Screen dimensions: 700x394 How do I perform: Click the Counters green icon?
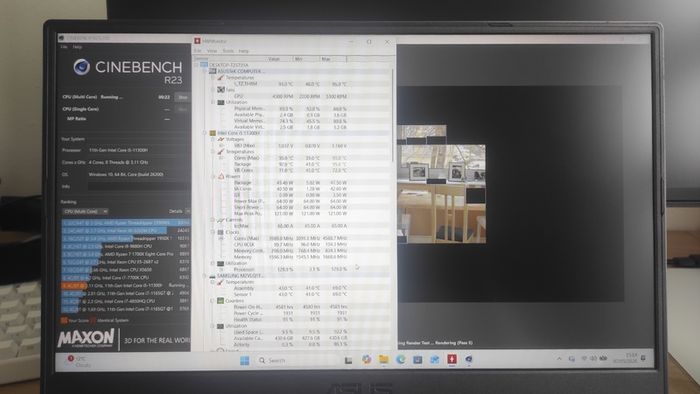point(221,301)
